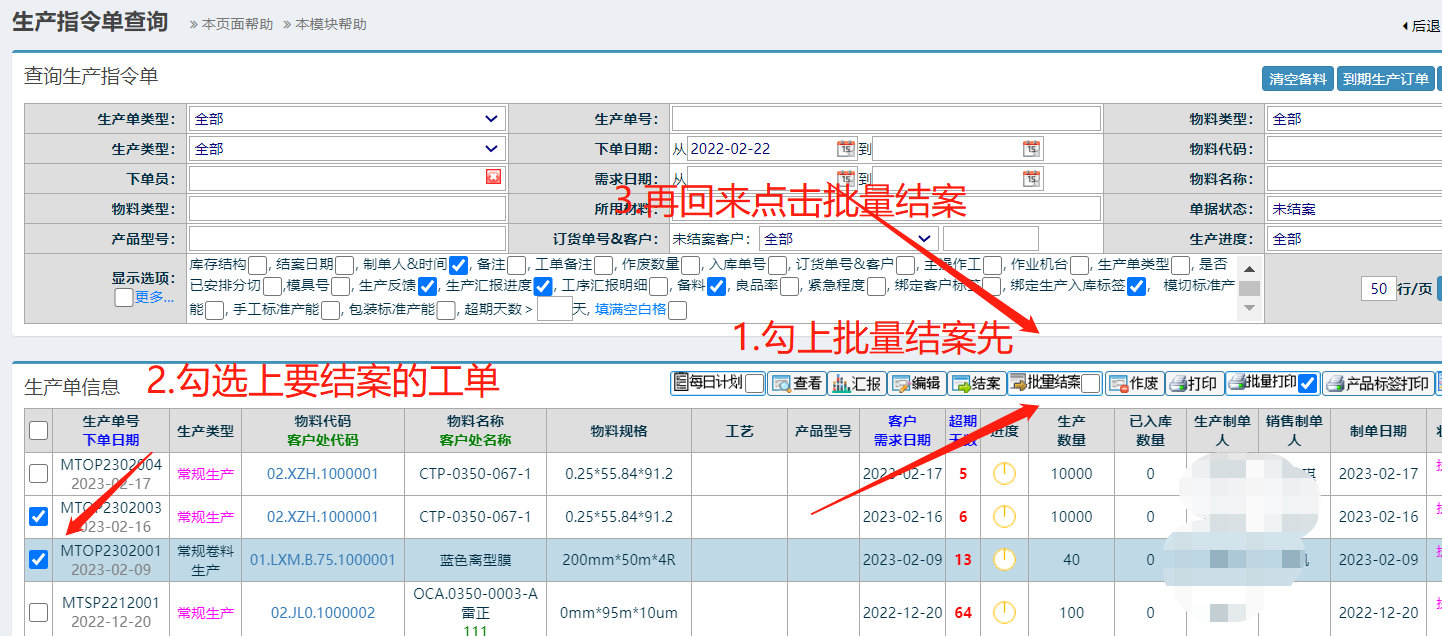Open material code 01.LXM.B.75.1000001 link
Screen dimensions: 1442x636
click(322, 560)
